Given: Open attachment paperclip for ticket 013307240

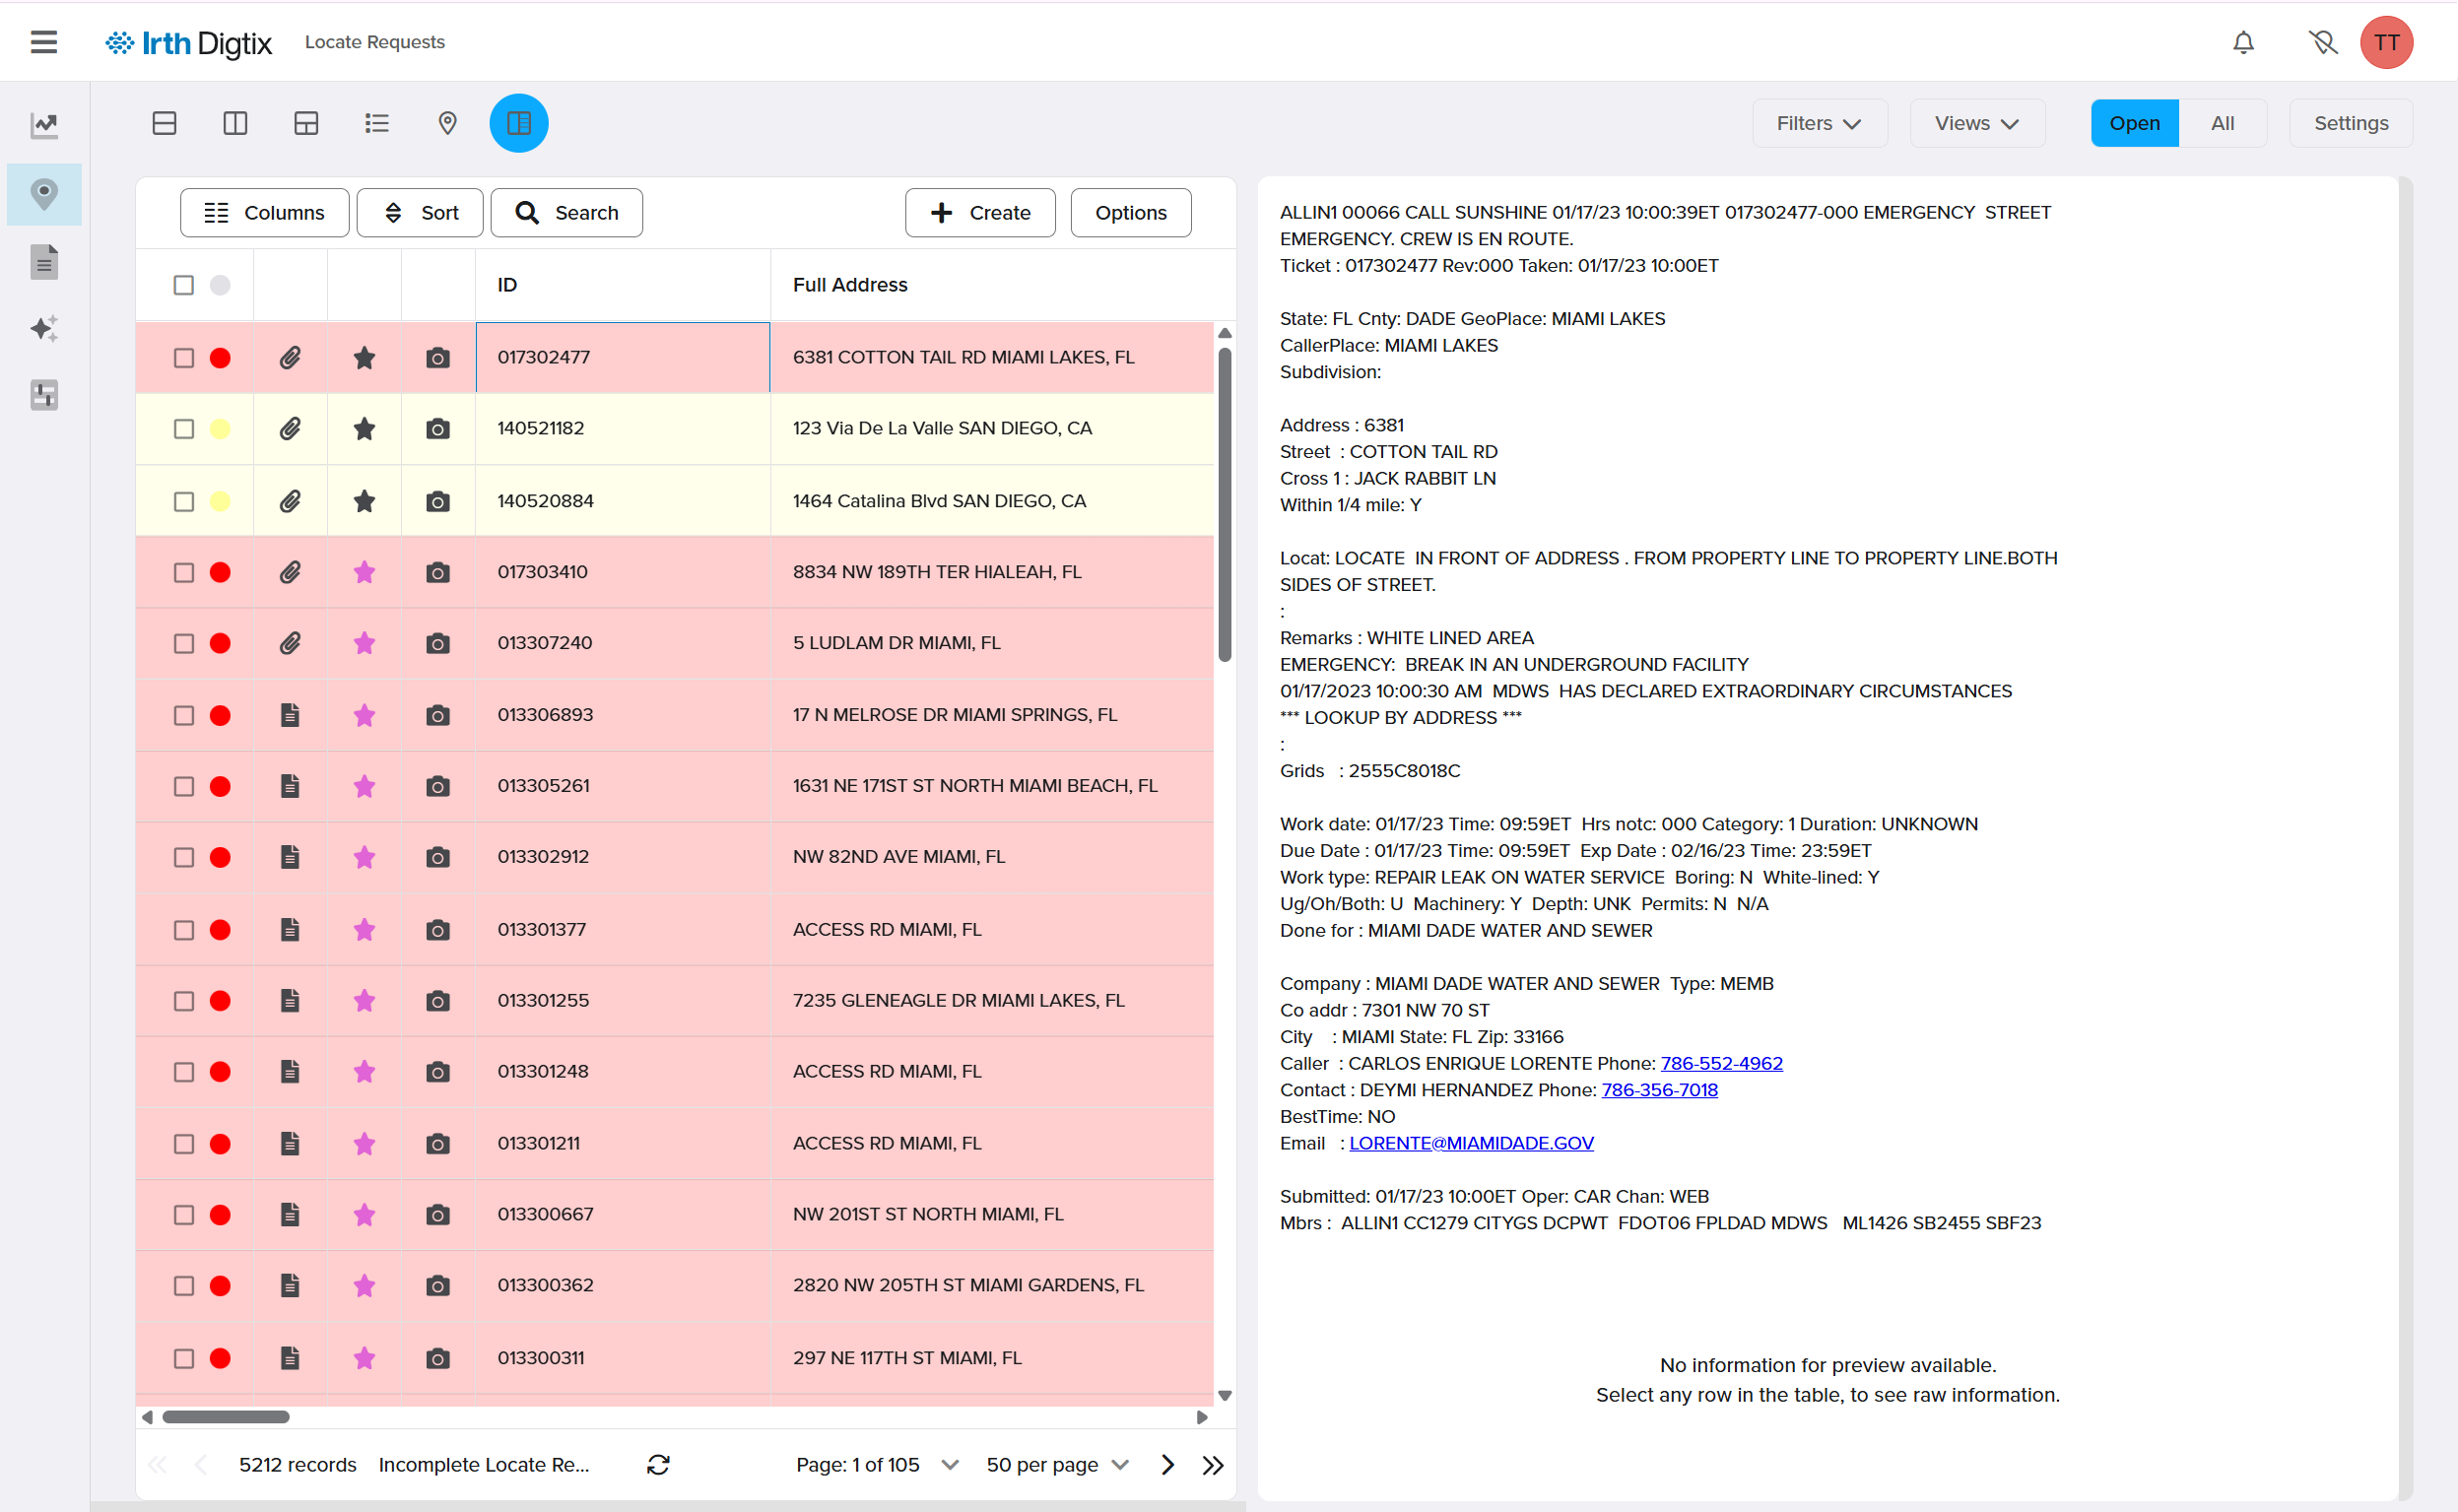Looking at the screenshot, I should pyautogui.click(x=290, y=643).
